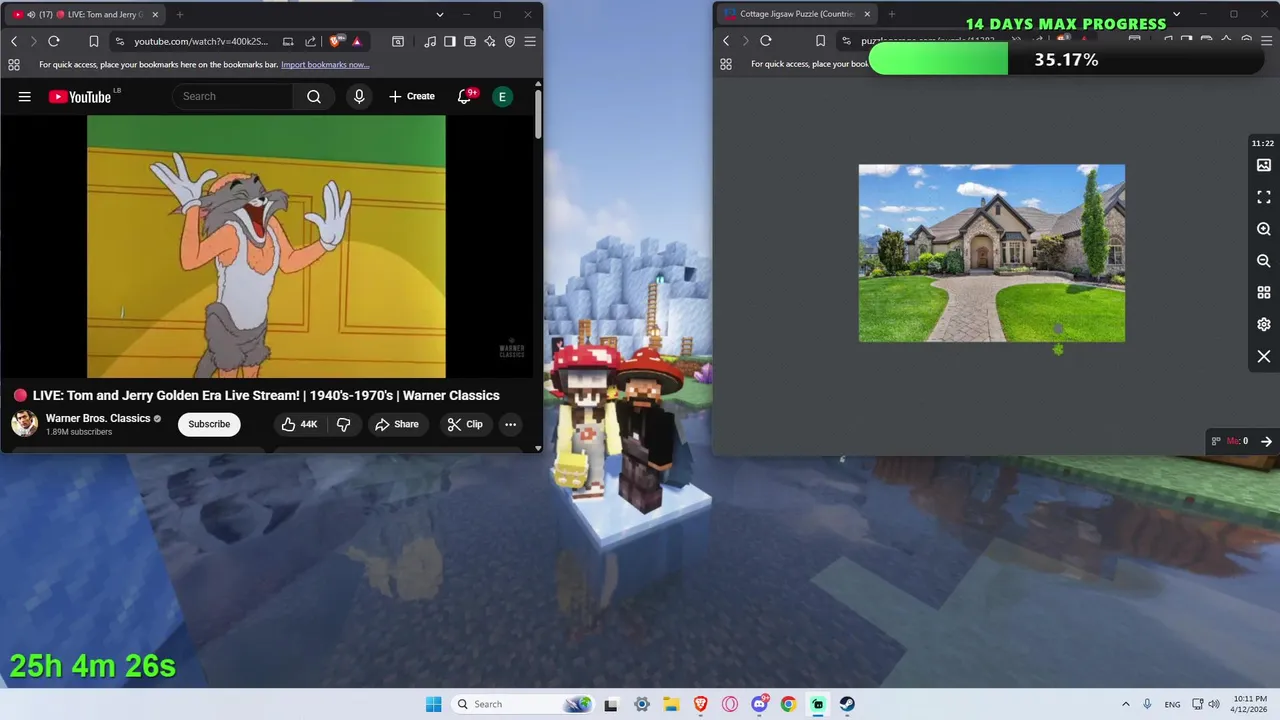Viewport: 1280px width, 720px height.
Task: Click Import bookmarks now link
Action: pyautogui.click(x=325, y=64)
